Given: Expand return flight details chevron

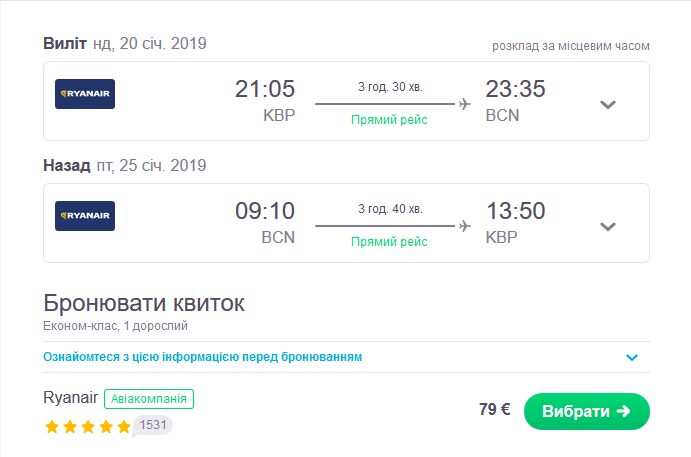Looking at the screenshot, I should 607,226.
